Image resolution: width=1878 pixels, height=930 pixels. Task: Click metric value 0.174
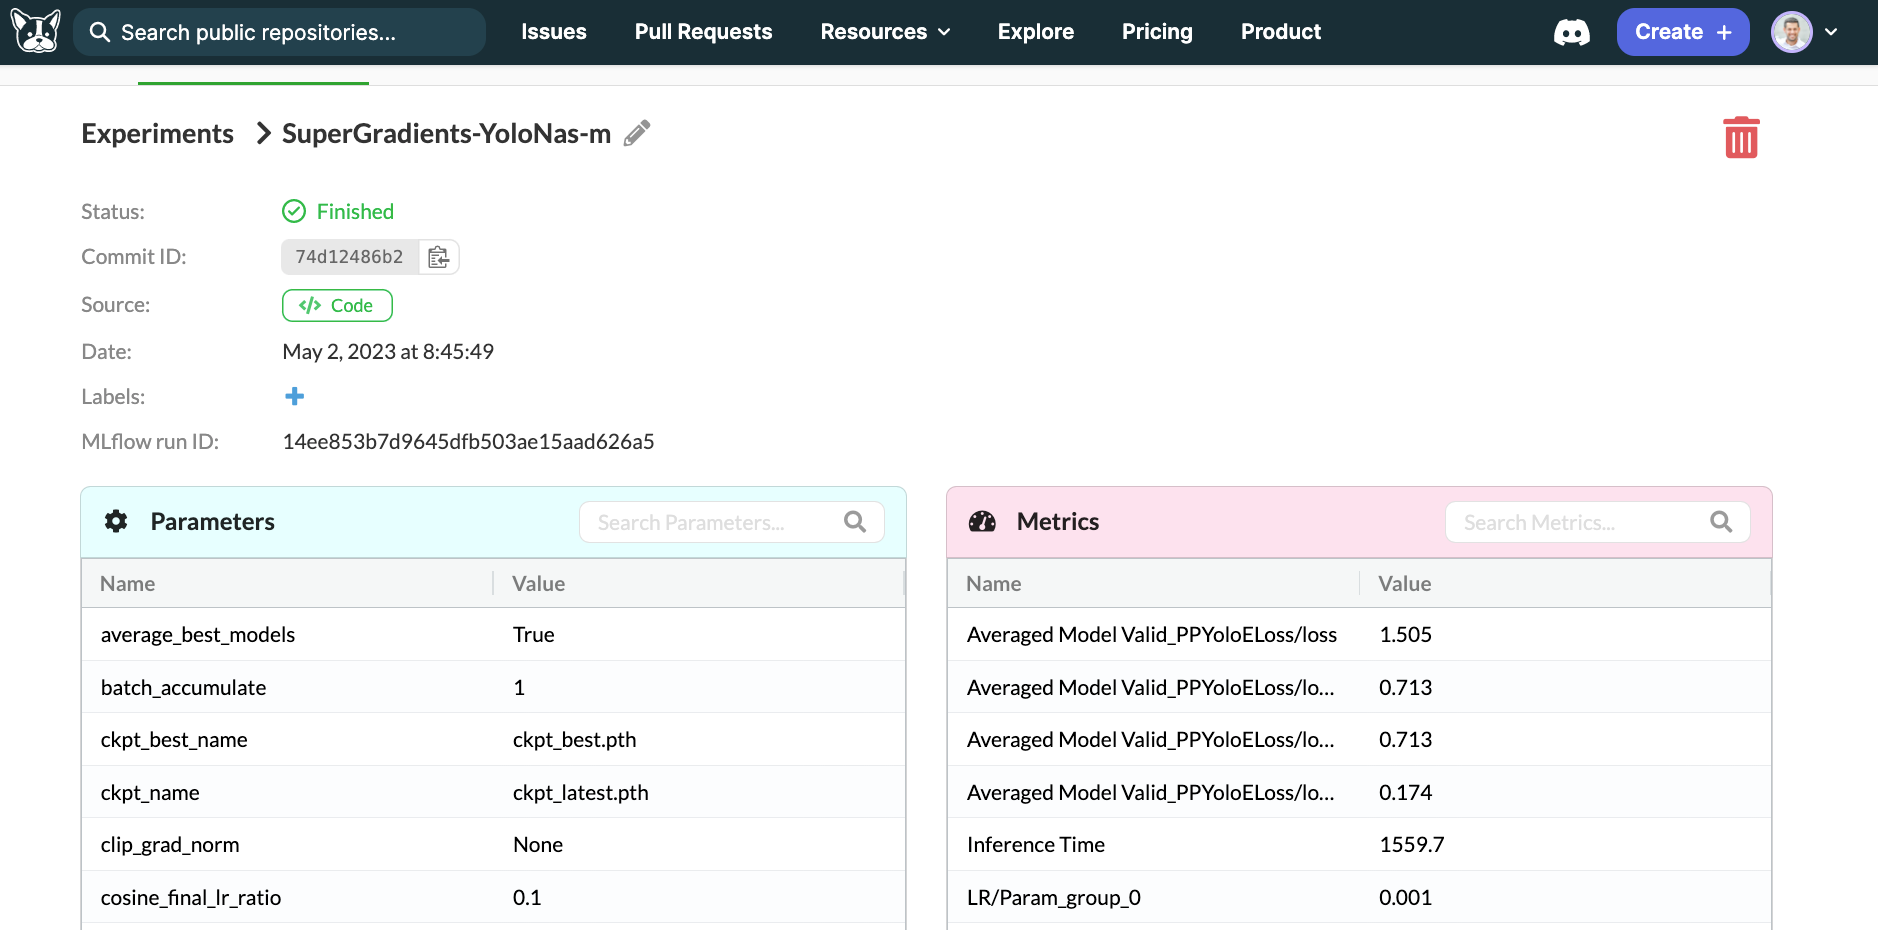[x=1405, y=792]
